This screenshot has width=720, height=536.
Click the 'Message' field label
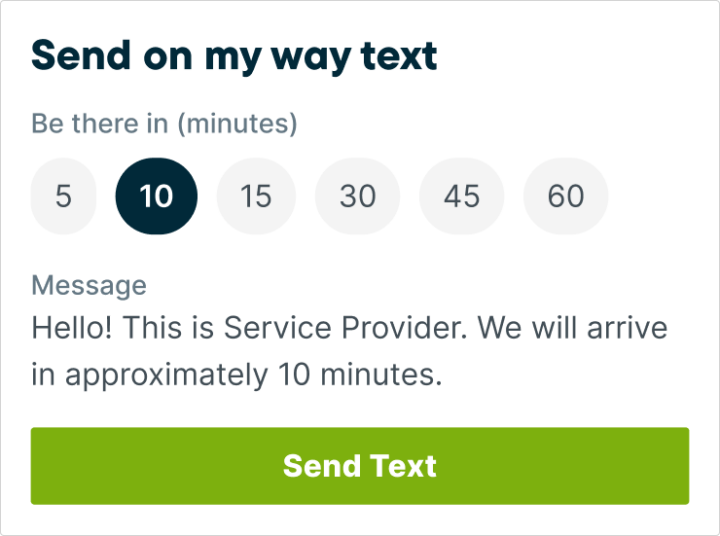[89, 285]
